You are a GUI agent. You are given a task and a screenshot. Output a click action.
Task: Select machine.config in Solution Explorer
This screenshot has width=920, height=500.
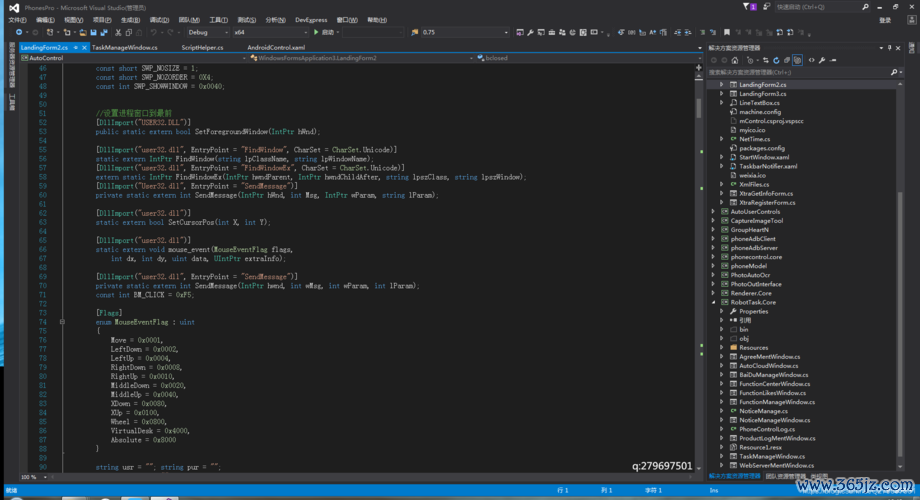point(760,112)
